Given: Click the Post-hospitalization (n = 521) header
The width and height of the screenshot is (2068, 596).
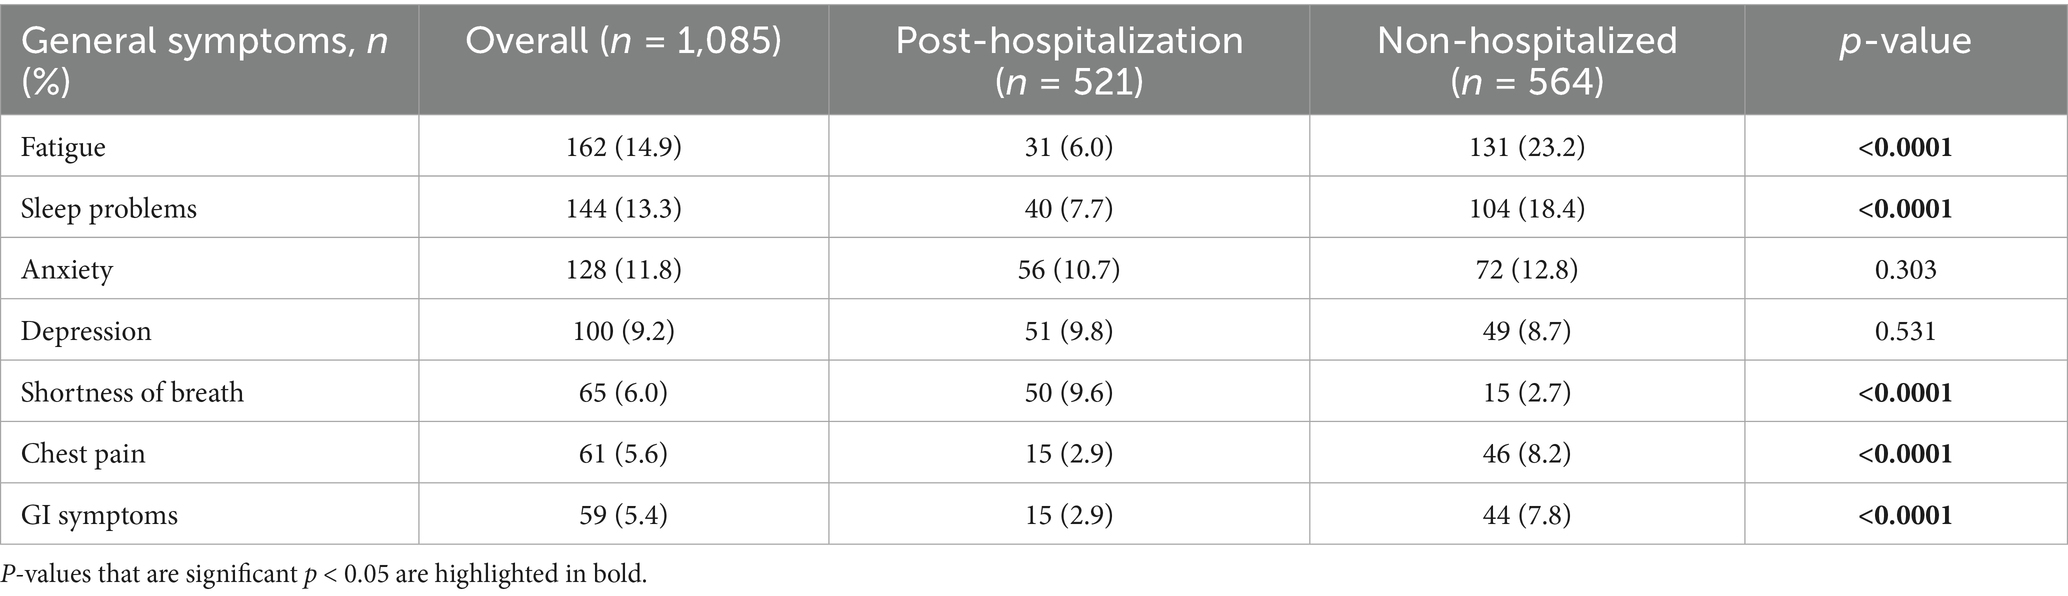Looking at the screenshot, I should point(1069,60).
